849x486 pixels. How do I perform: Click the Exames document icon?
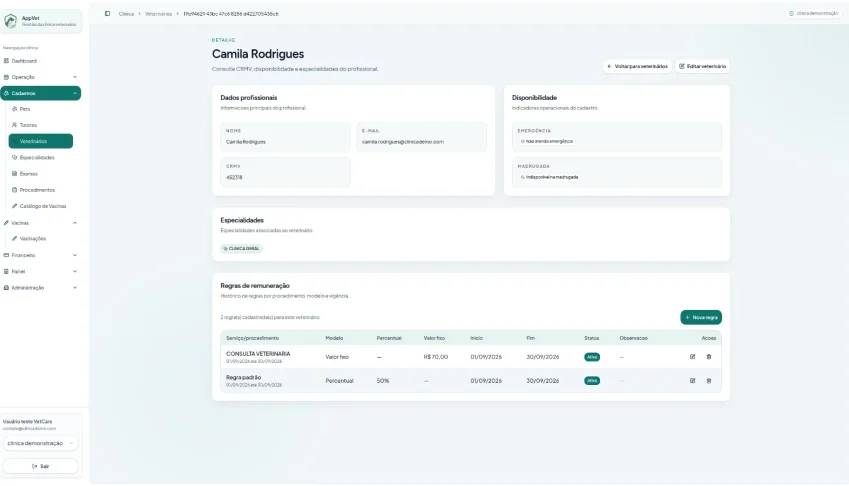(x=15, y=174)
